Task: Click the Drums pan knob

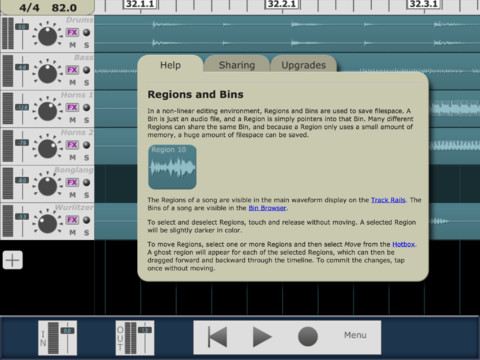Action: (47, 35)
